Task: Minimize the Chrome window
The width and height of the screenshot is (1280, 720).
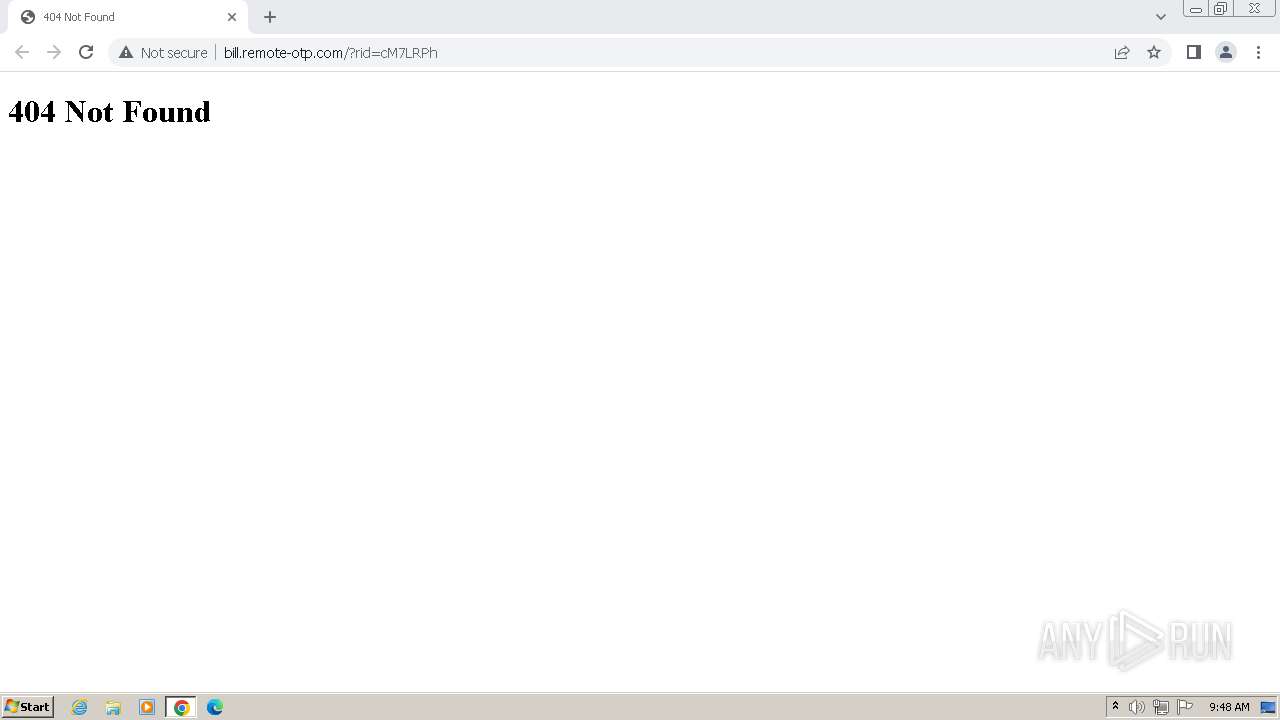Action: [x=1195, y=9]
